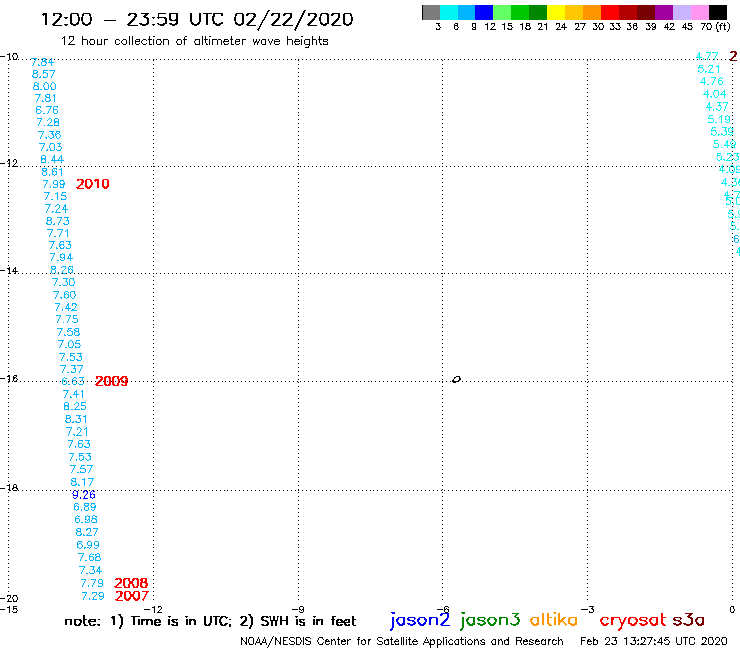Click the 8.17 wave height value
Viewport: 740px width, 650px height.
tap(82, 482)
